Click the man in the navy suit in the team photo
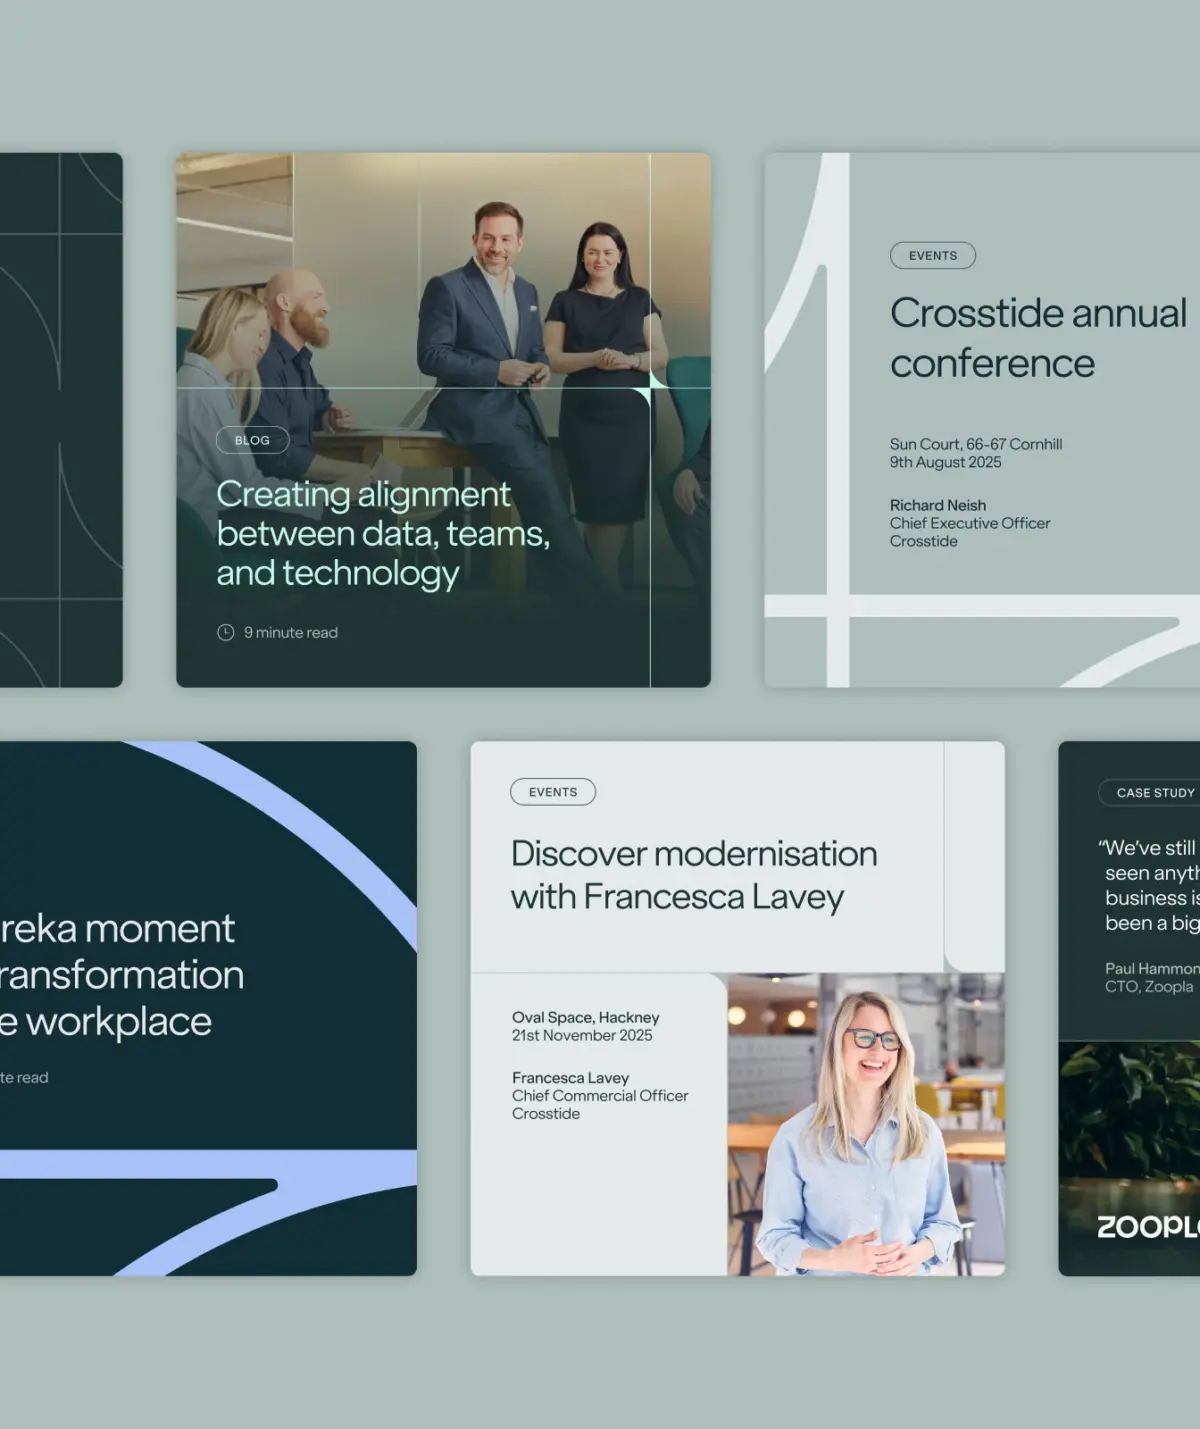 [x=485, y=330]
